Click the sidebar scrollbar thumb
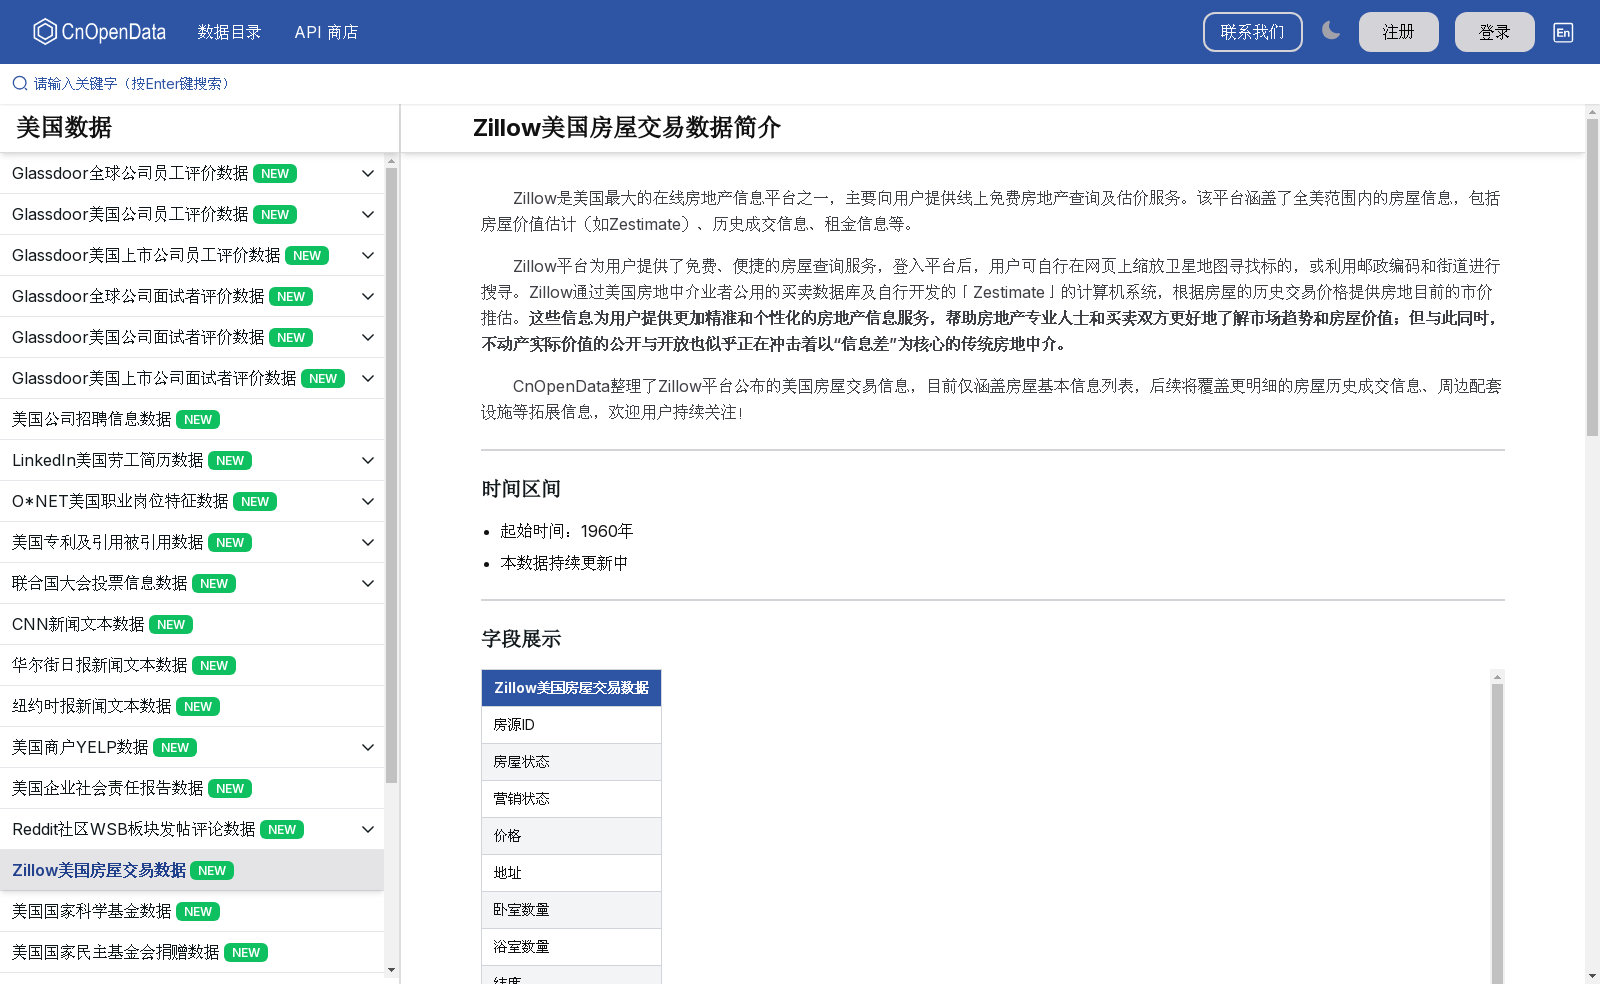Screen dimensions: 1600x1000 pos(391,475)
